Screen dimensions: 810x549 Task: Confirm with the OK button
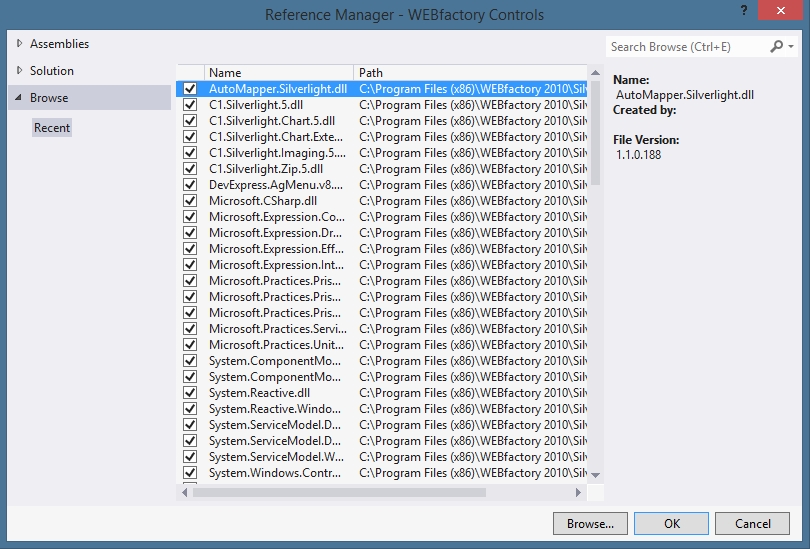coord(671,523)
